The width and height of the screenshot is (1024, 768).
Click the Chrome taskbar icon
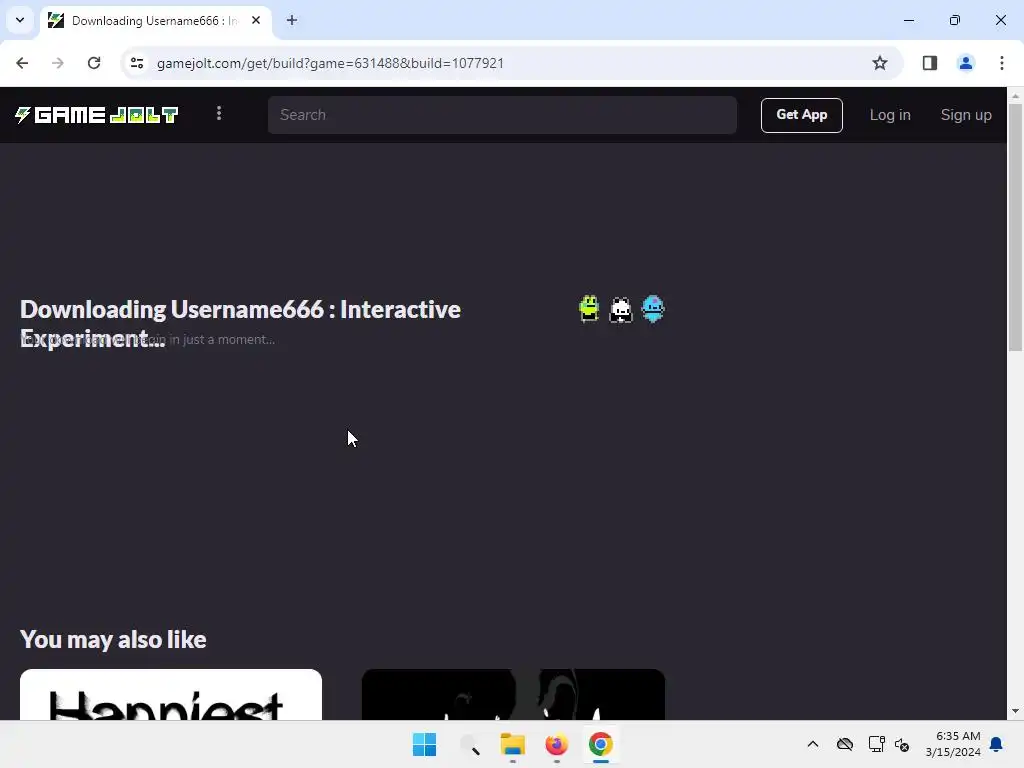[600, 744]
